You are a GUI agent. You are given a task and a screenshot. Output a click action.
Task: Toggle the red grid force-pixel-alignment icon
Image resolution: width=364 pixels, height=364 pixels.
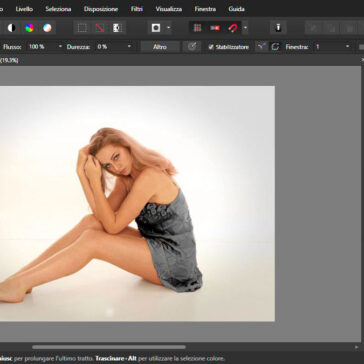[x=197, y=28]
